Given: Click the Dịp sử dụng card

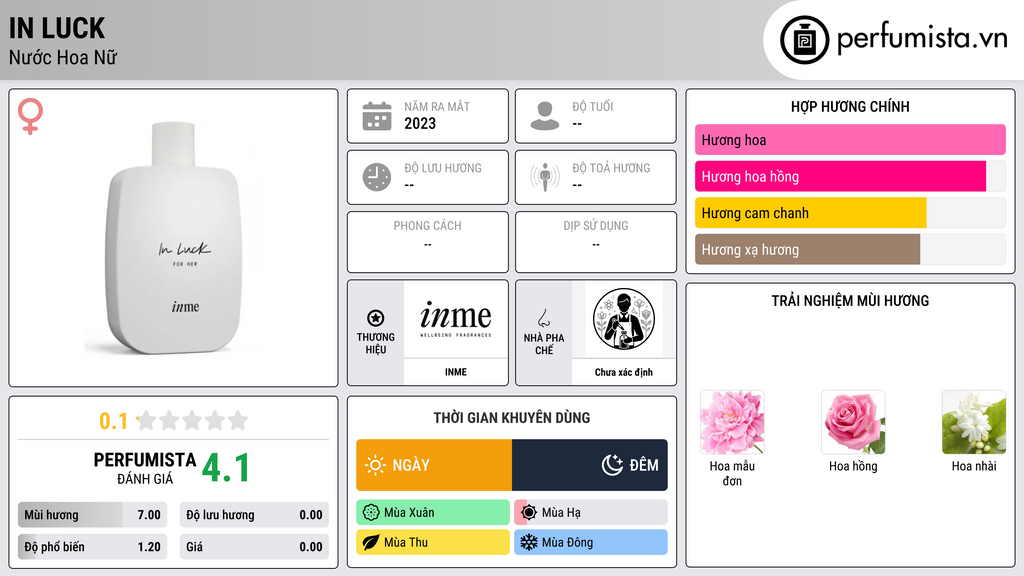Looking at the screenshot, I should 596,242.
